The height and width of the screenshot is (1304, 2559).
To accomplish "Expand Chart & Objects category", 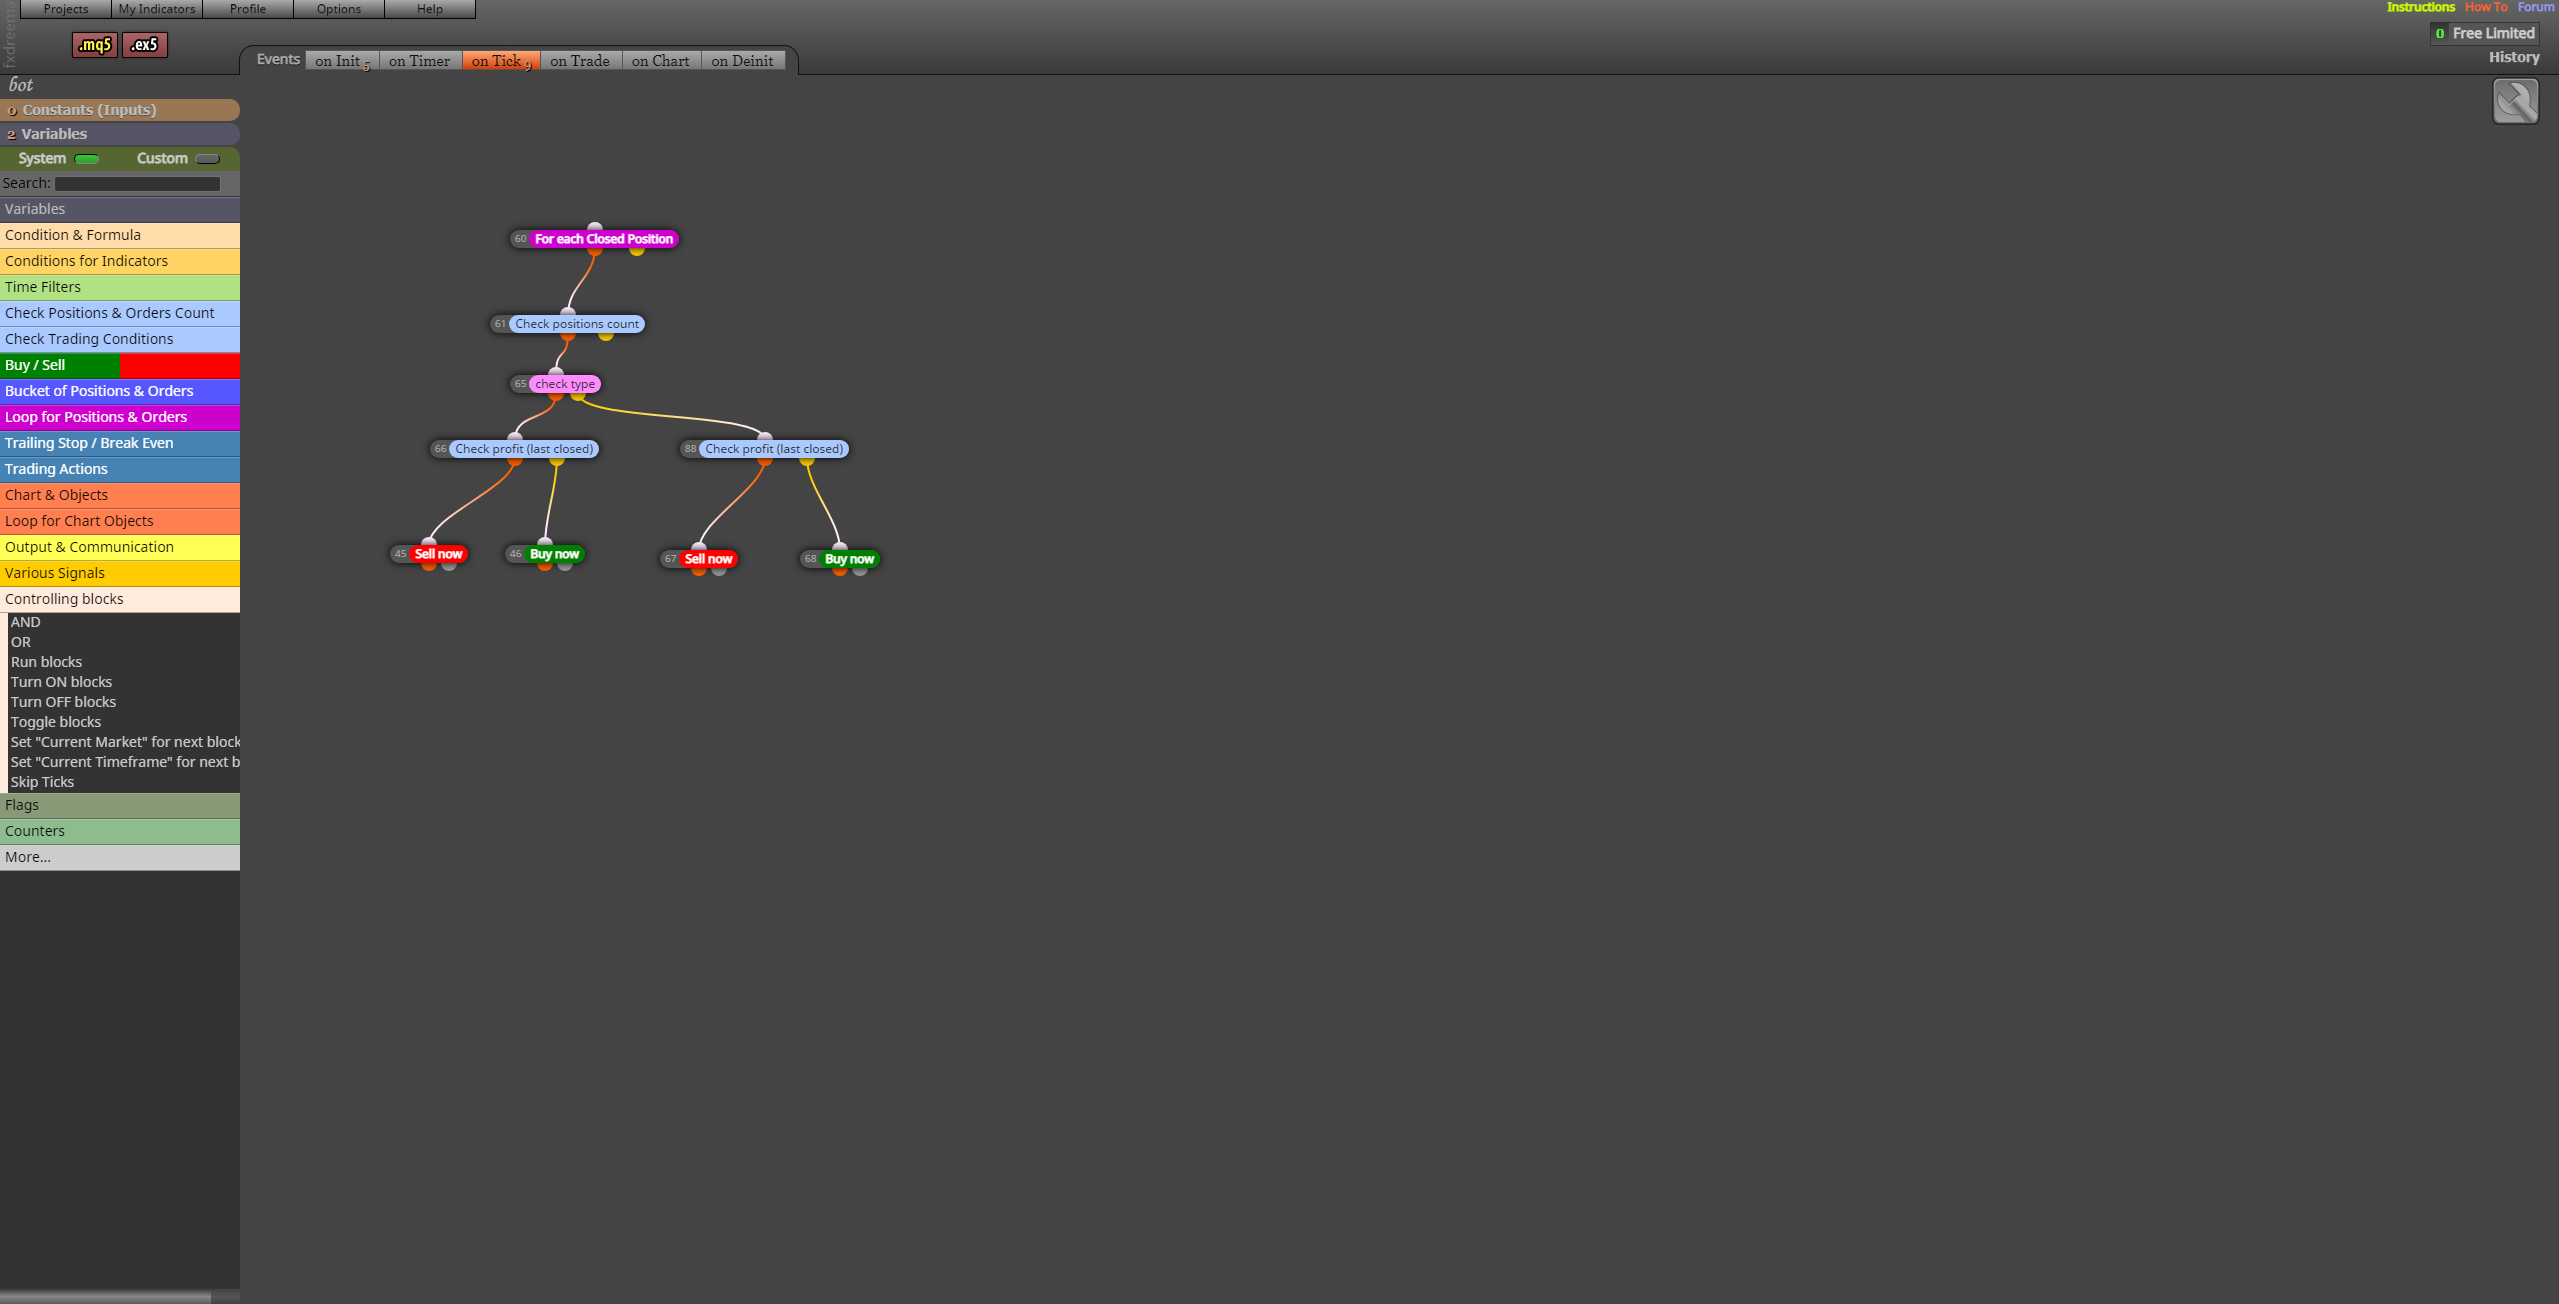I will click(120, 495).
